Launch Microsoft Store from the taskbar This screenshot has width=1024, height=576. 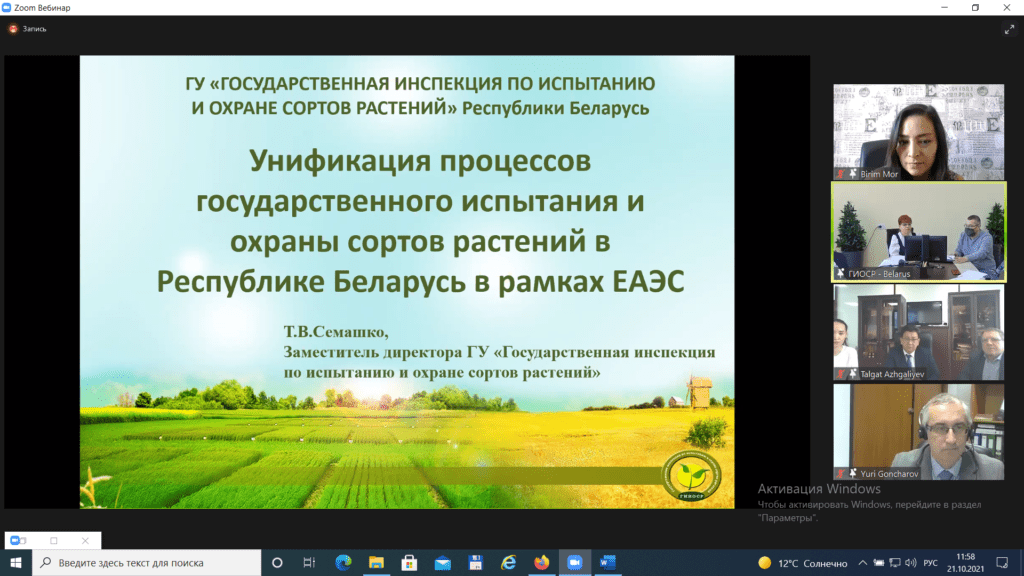click(x=409, y=562)
